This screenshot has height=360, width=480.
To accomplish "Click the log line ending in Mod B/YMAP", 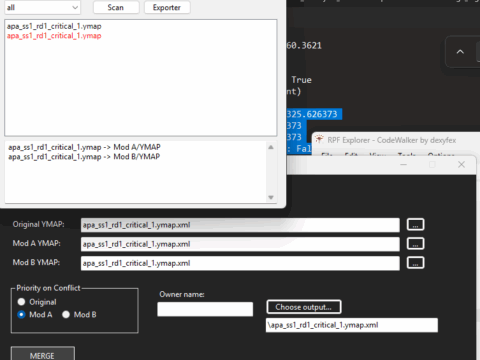I will pyautogui.click(x=84, y=156).
